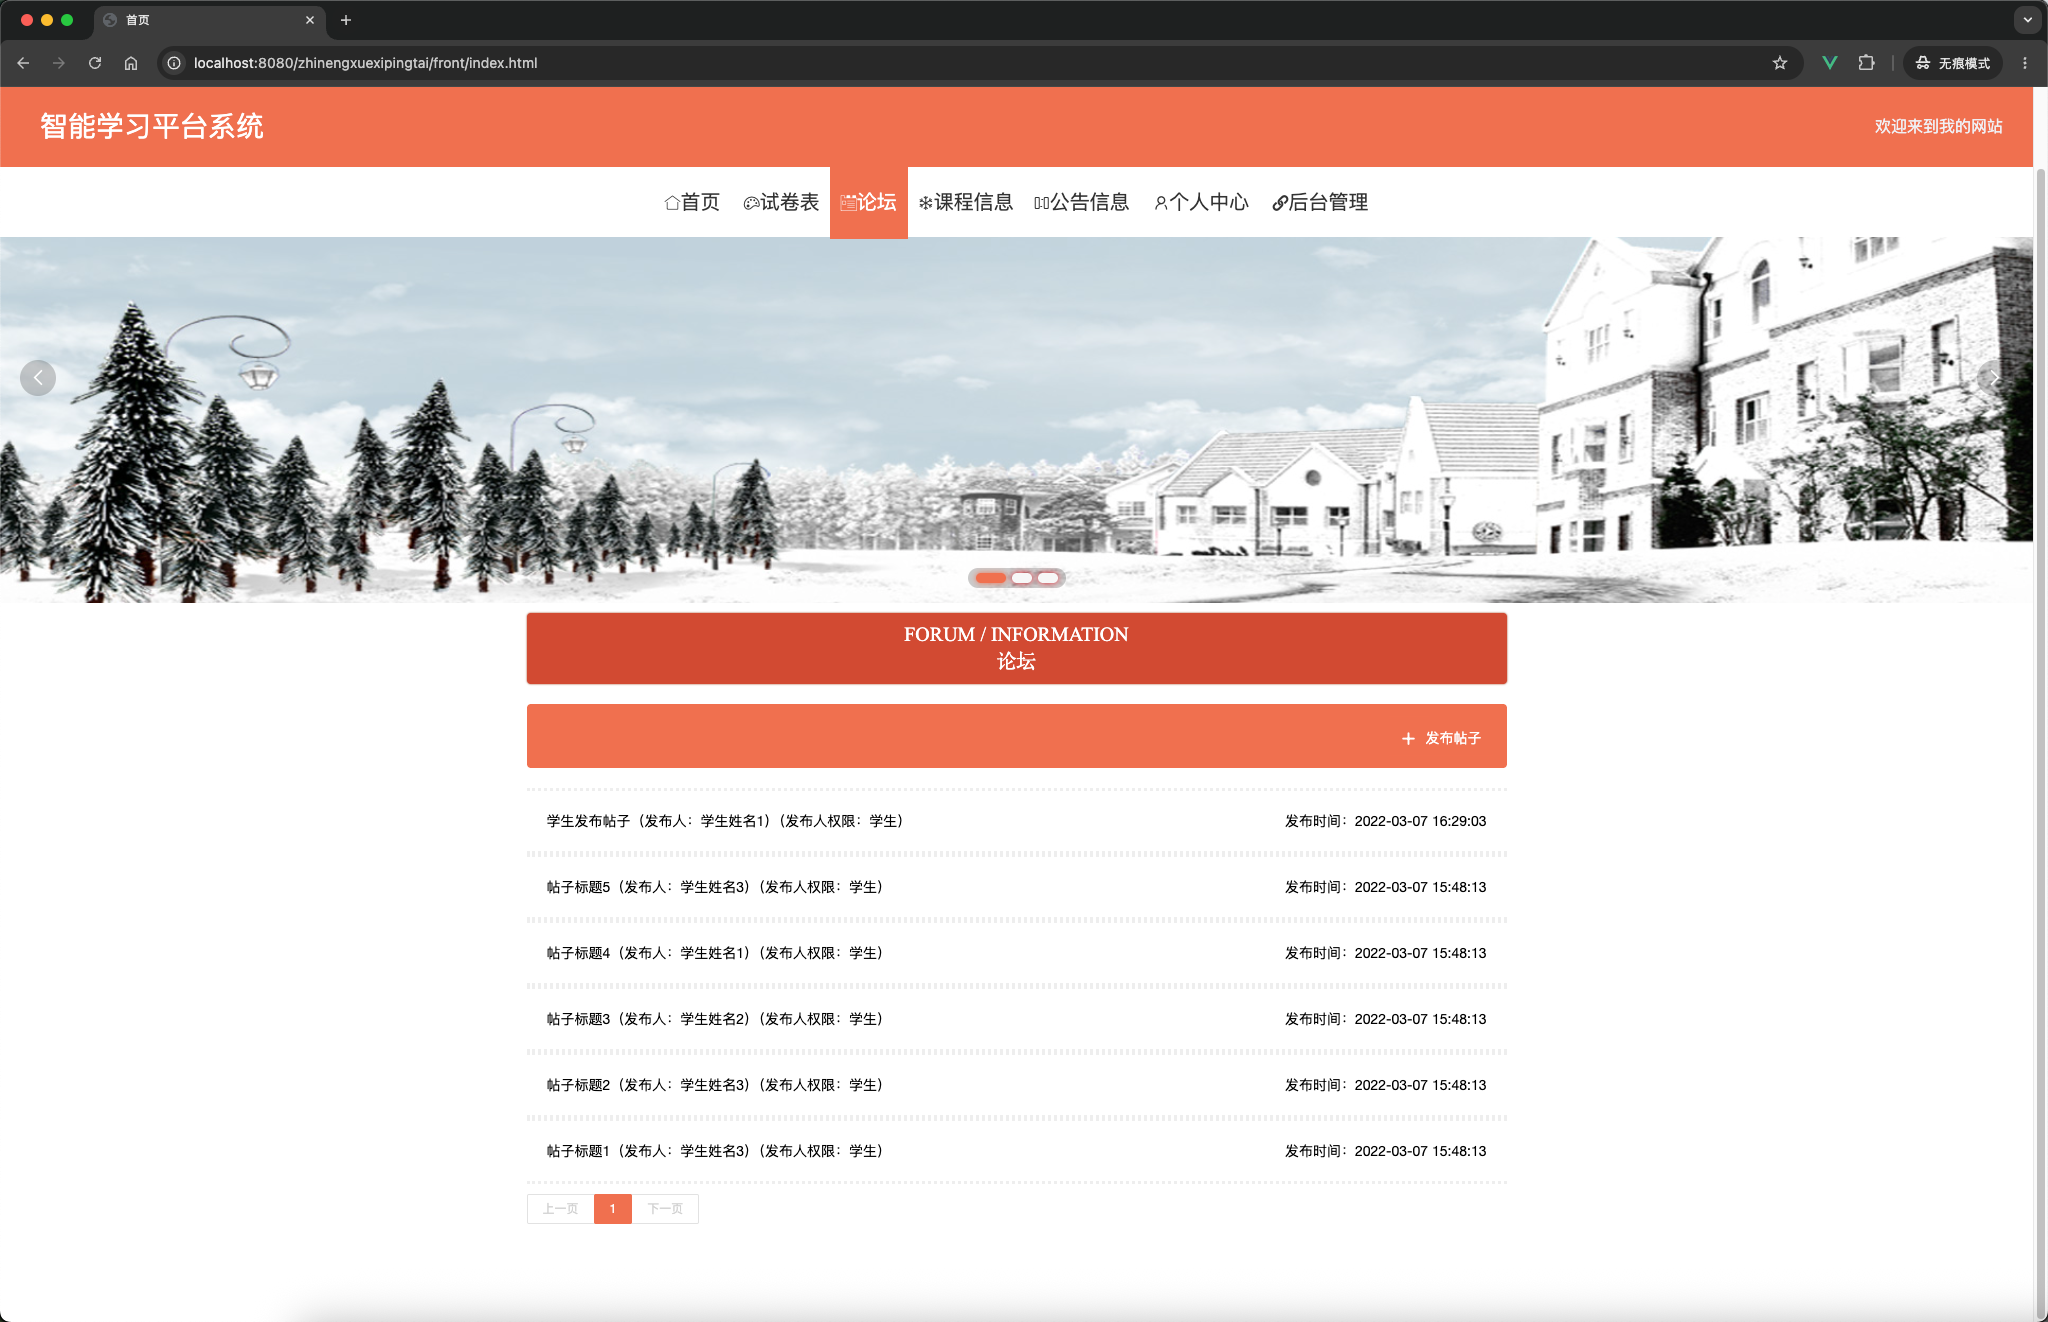Image resolution: width=2048 pixels, height=1322 pixels.
Task: Open 后台管理 navigation item
Action: pos(1320,202)
